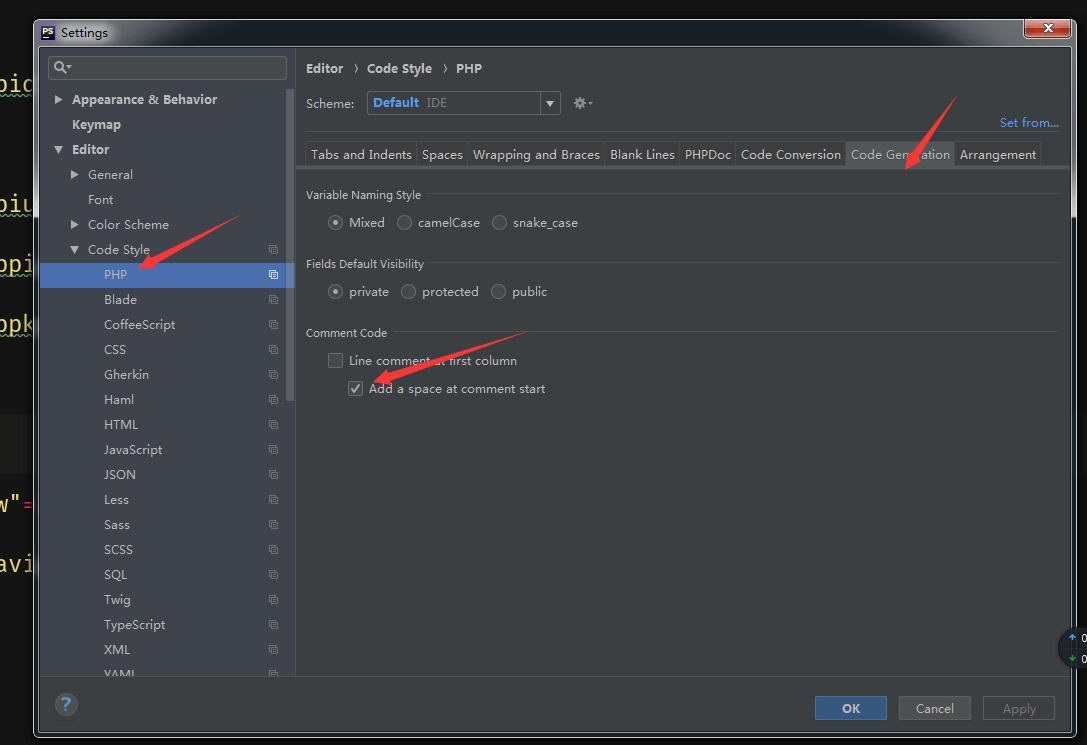Screen dimensions: 1087x745
Task: Set fields default visibility to public
Action: click(498, 292)
